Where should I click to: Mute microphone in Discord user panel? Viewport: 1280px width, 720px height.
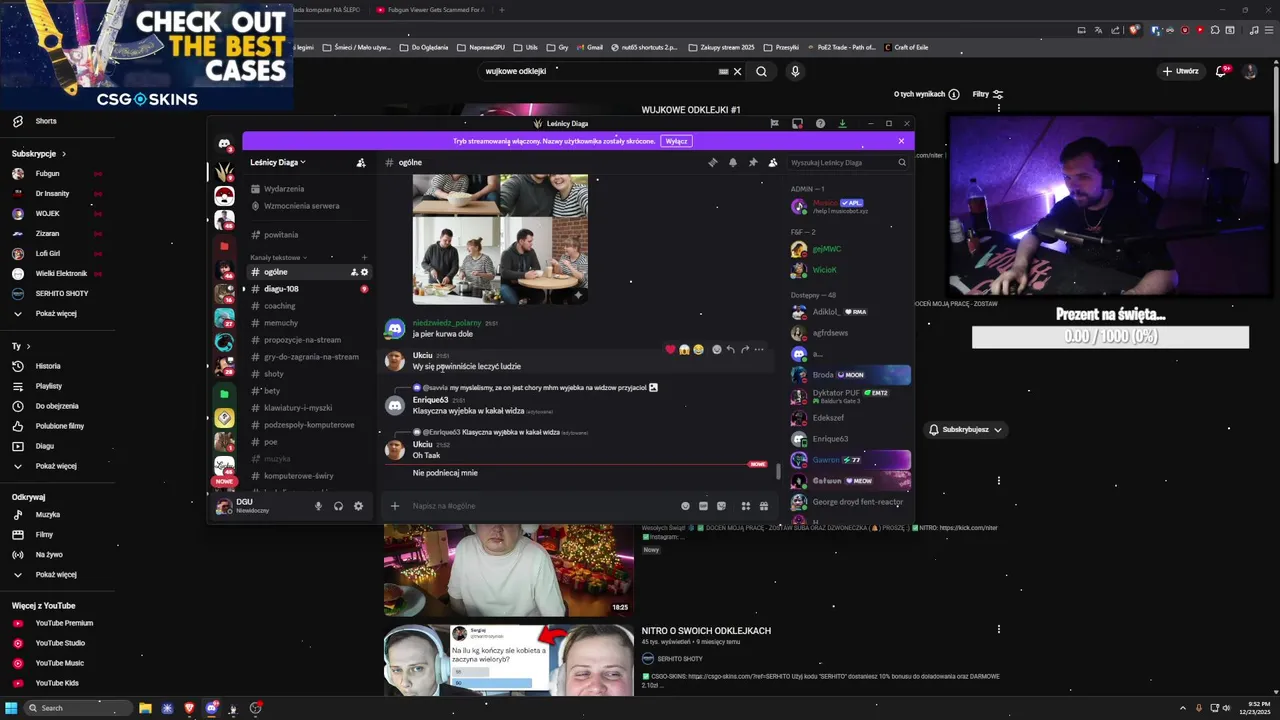319,506
